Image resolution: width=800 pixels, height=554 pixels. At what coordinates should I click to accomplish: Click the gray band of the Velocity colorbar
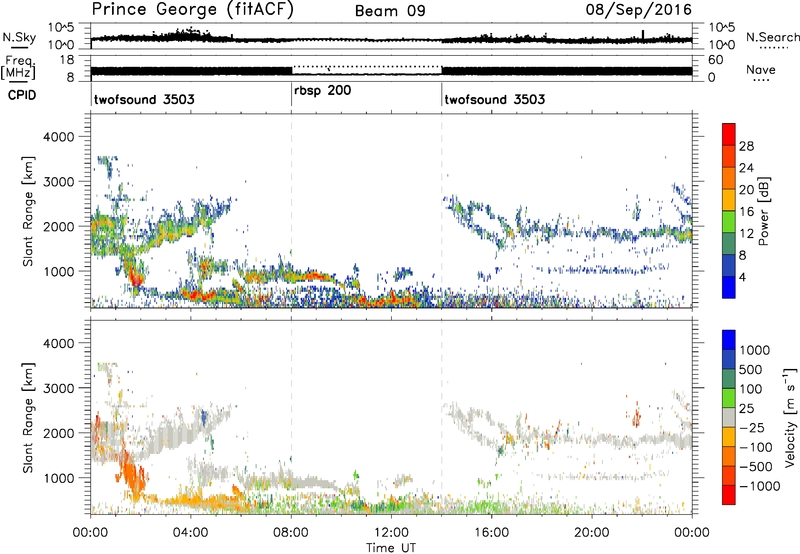[729, 417]
